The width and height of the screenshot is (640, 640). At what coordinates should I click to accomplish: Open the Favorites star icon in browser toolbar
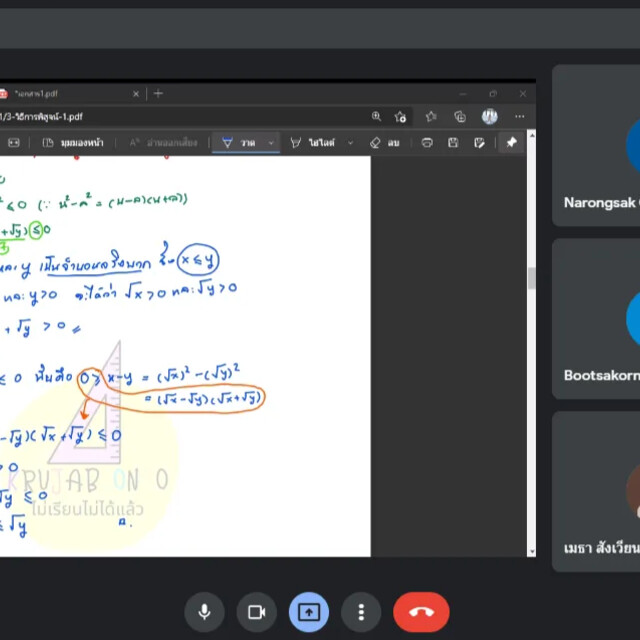point(431,117)
